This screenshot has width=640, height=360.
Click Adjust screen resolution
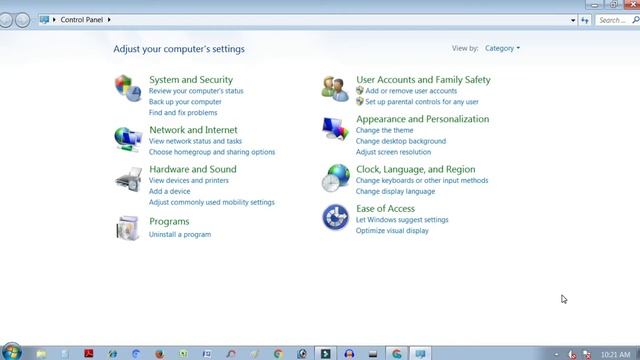tap(393, 152)
